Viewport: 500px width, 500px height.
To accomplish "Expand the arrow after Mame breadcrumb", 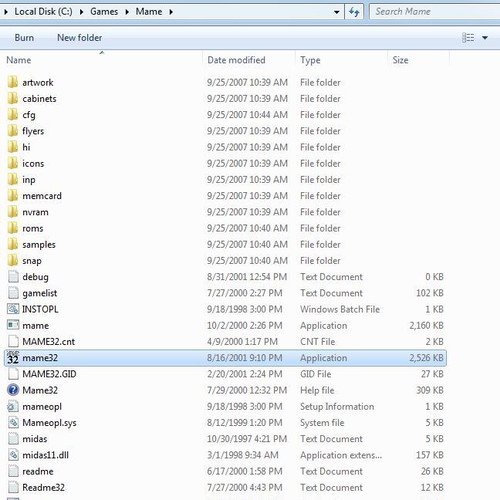I will (x=171, y=12).
